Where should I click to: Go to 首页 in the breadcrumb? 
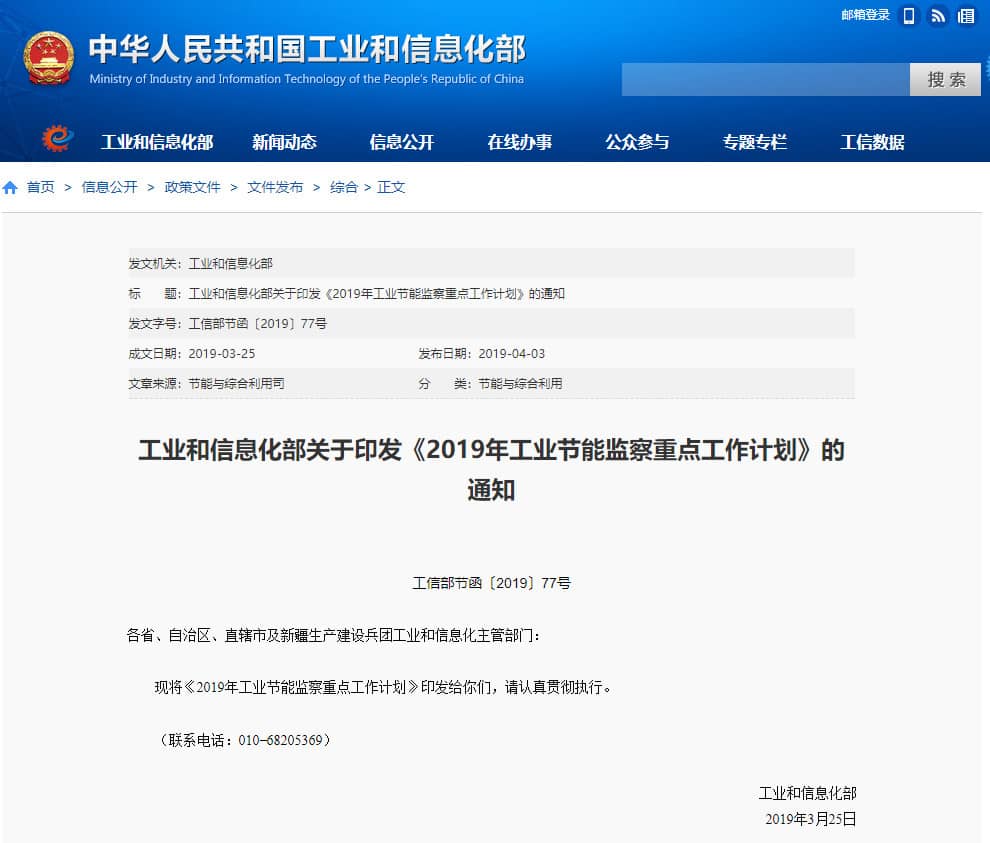pyautogui.click(x=40, y=188)
